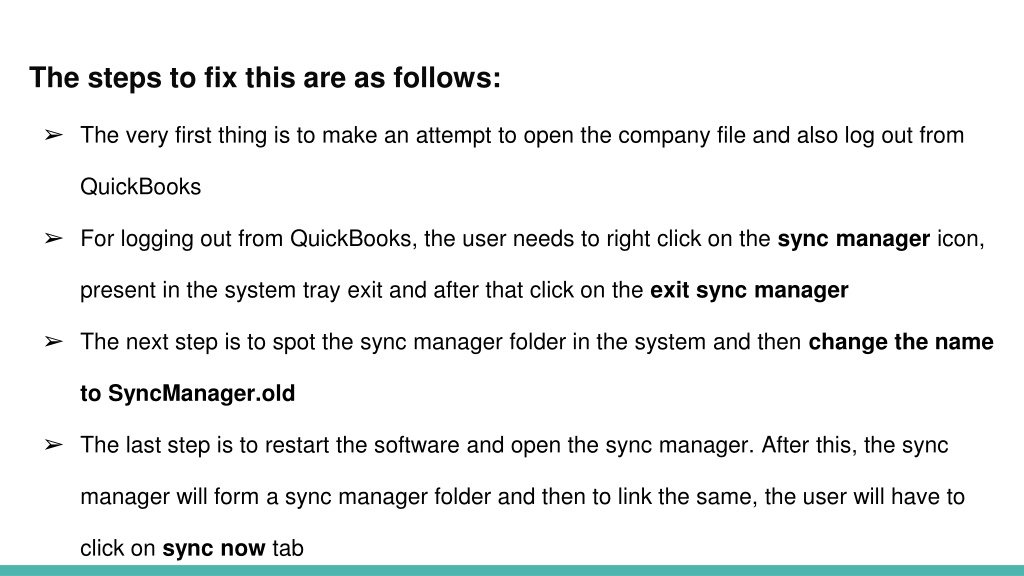Click the heading 'The steps to fix this'
Screen dimensions: 1024x576
(x=265, y=78)
